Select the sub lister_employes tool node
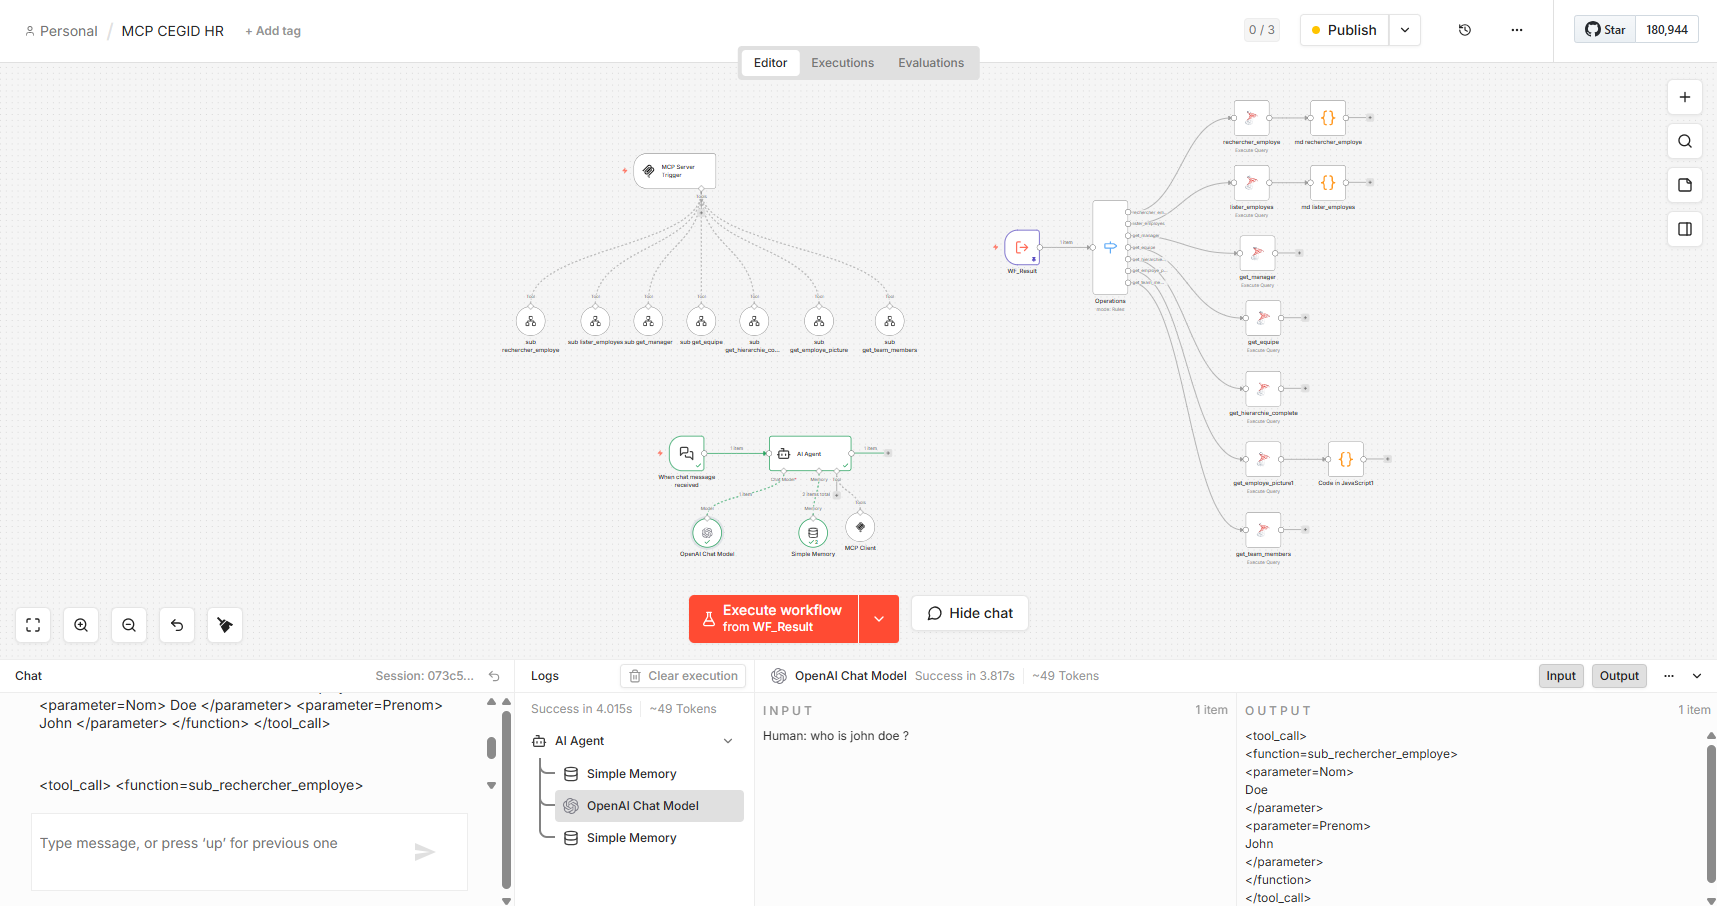This screenshot has width=1717, height=906. click(x=595, y=321)
